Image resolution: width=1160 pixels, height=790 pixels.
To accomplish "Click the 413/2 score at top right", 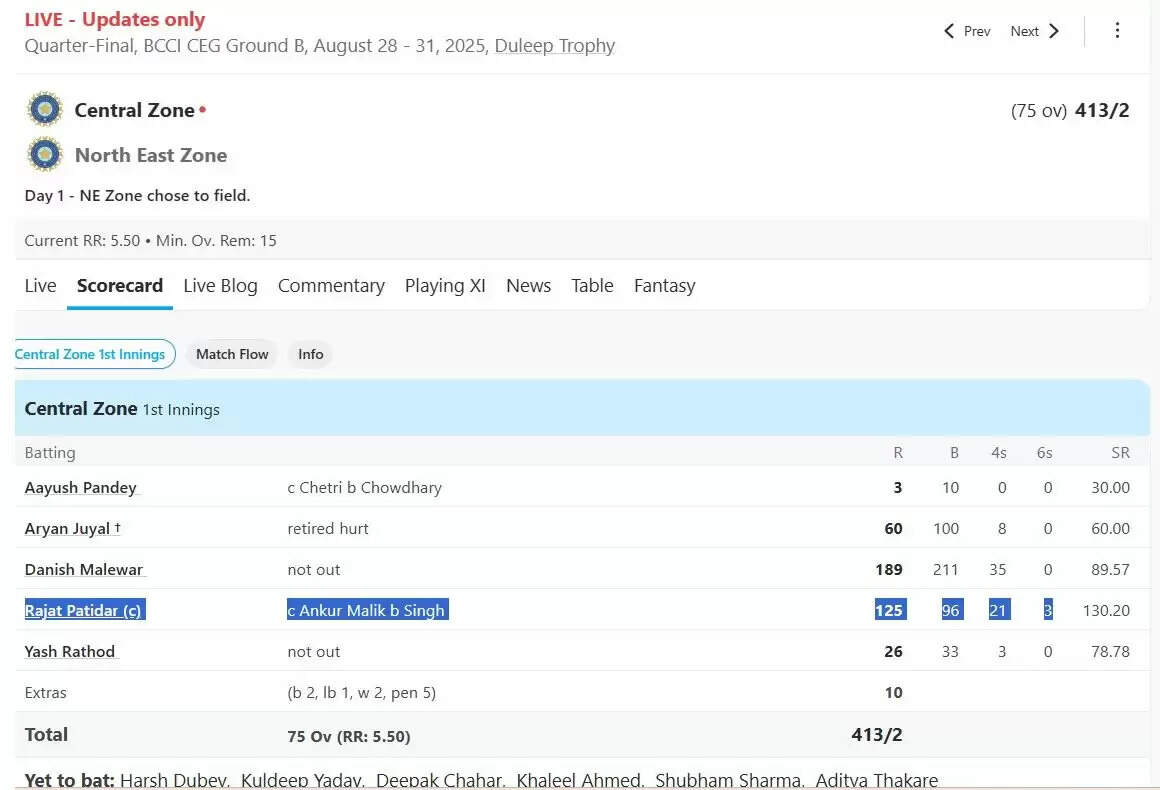I will 1102,110.
